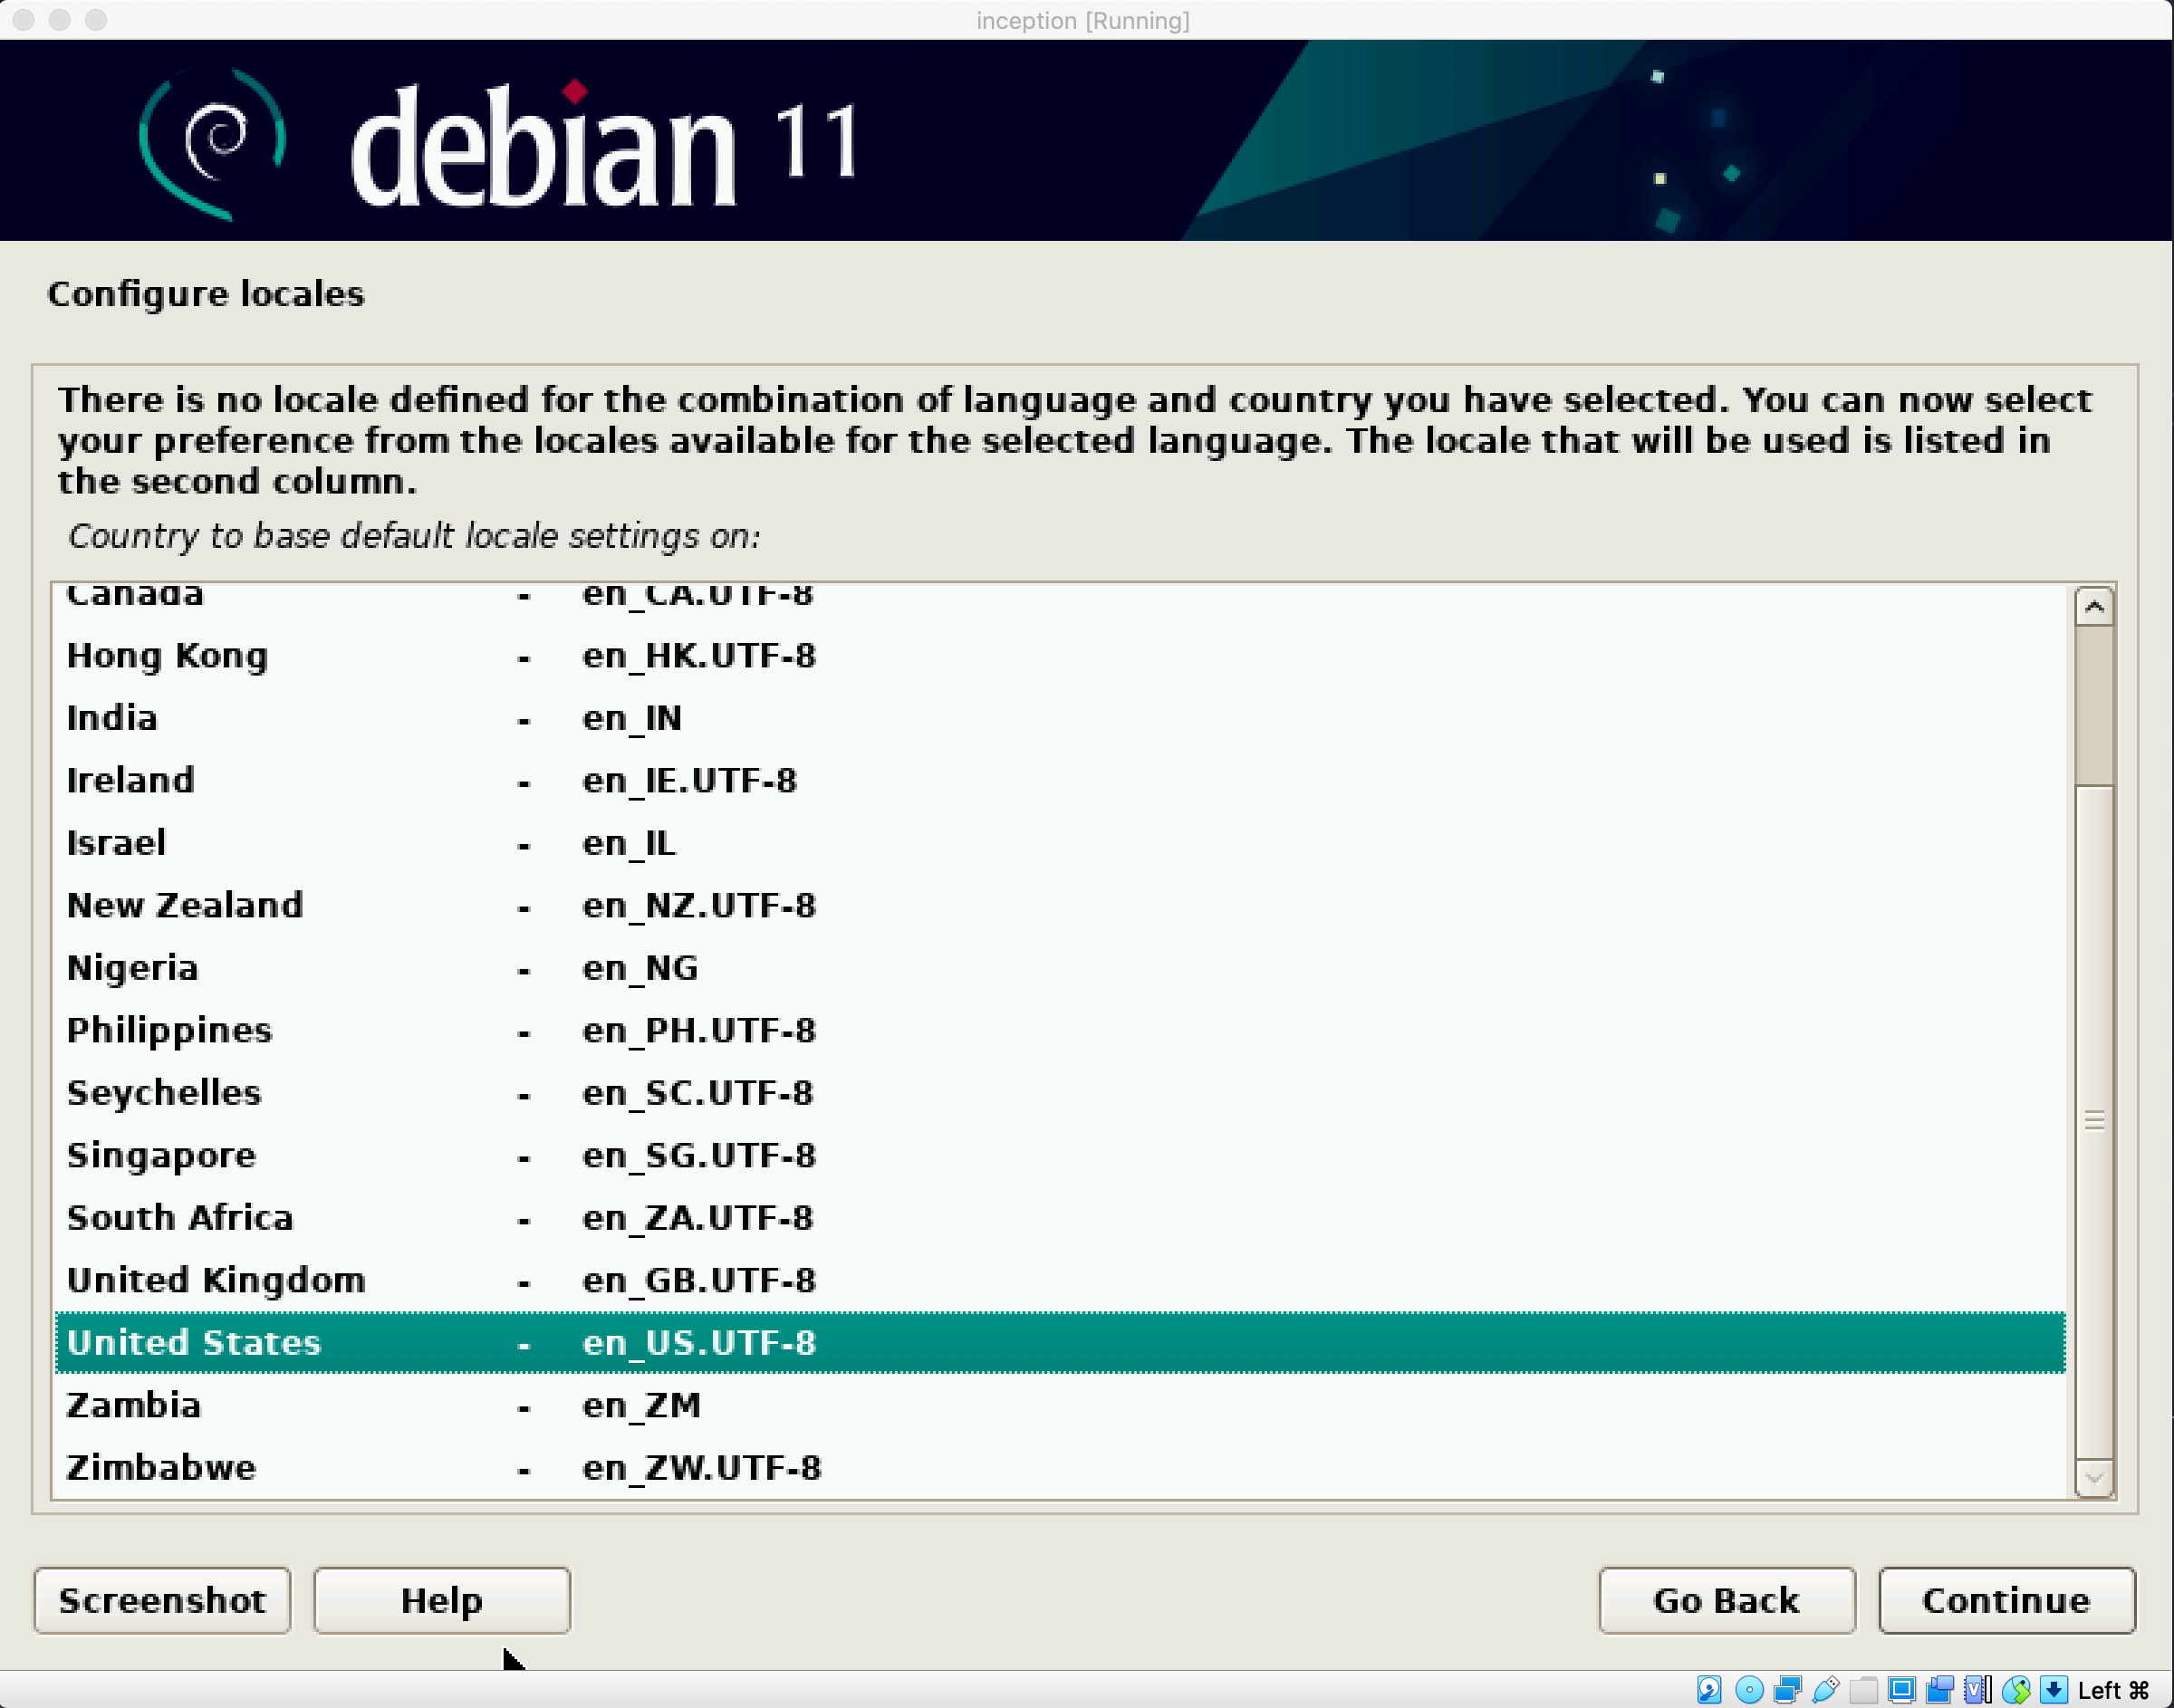Click the Go Back button
Viewport: 2174px width, 1708px height.
tap(1726, 1600)
